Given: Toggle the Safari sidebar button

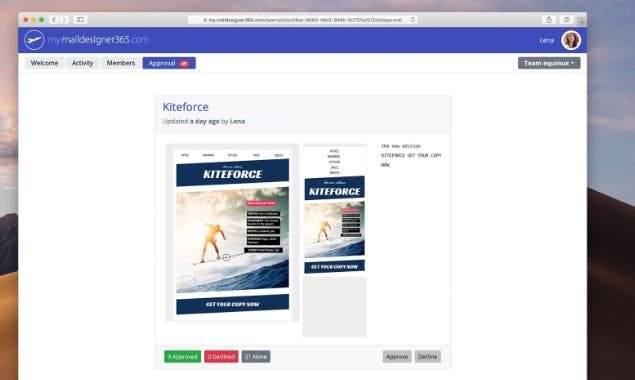Looking at the screenshot, I should [80, 19].
